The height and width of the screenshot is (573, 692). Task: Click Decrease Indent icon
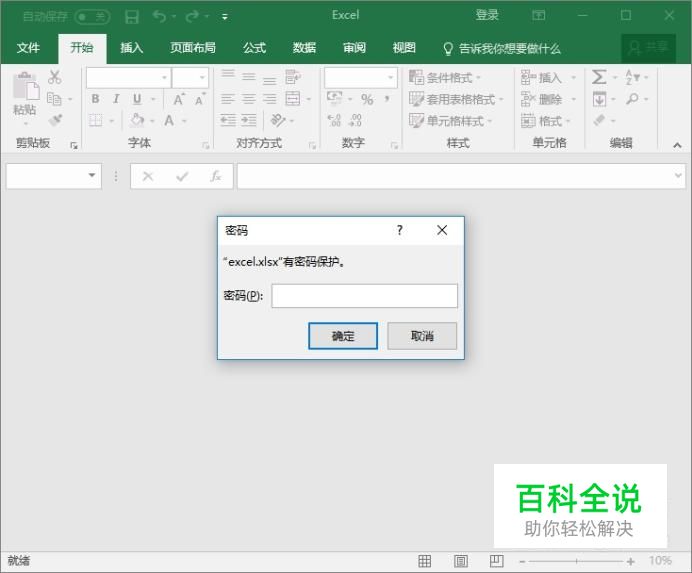pos(228,120)
